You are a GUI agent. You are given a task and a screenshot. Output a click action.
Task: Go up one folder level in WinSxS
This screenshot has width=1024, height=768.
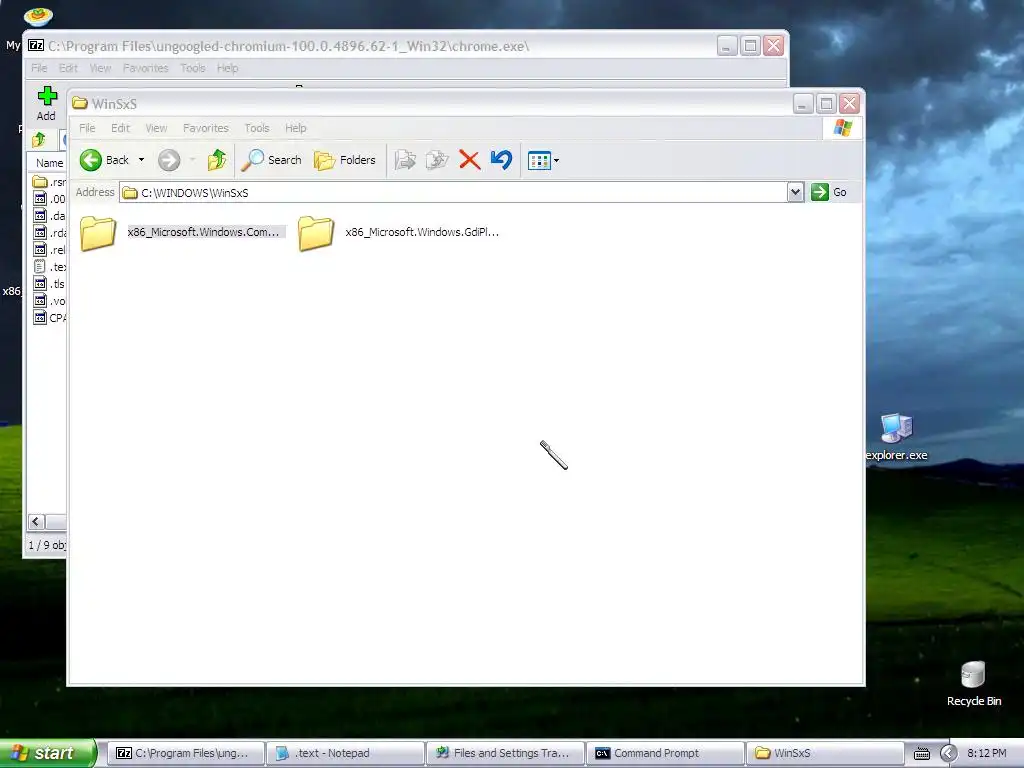point(217,160)
